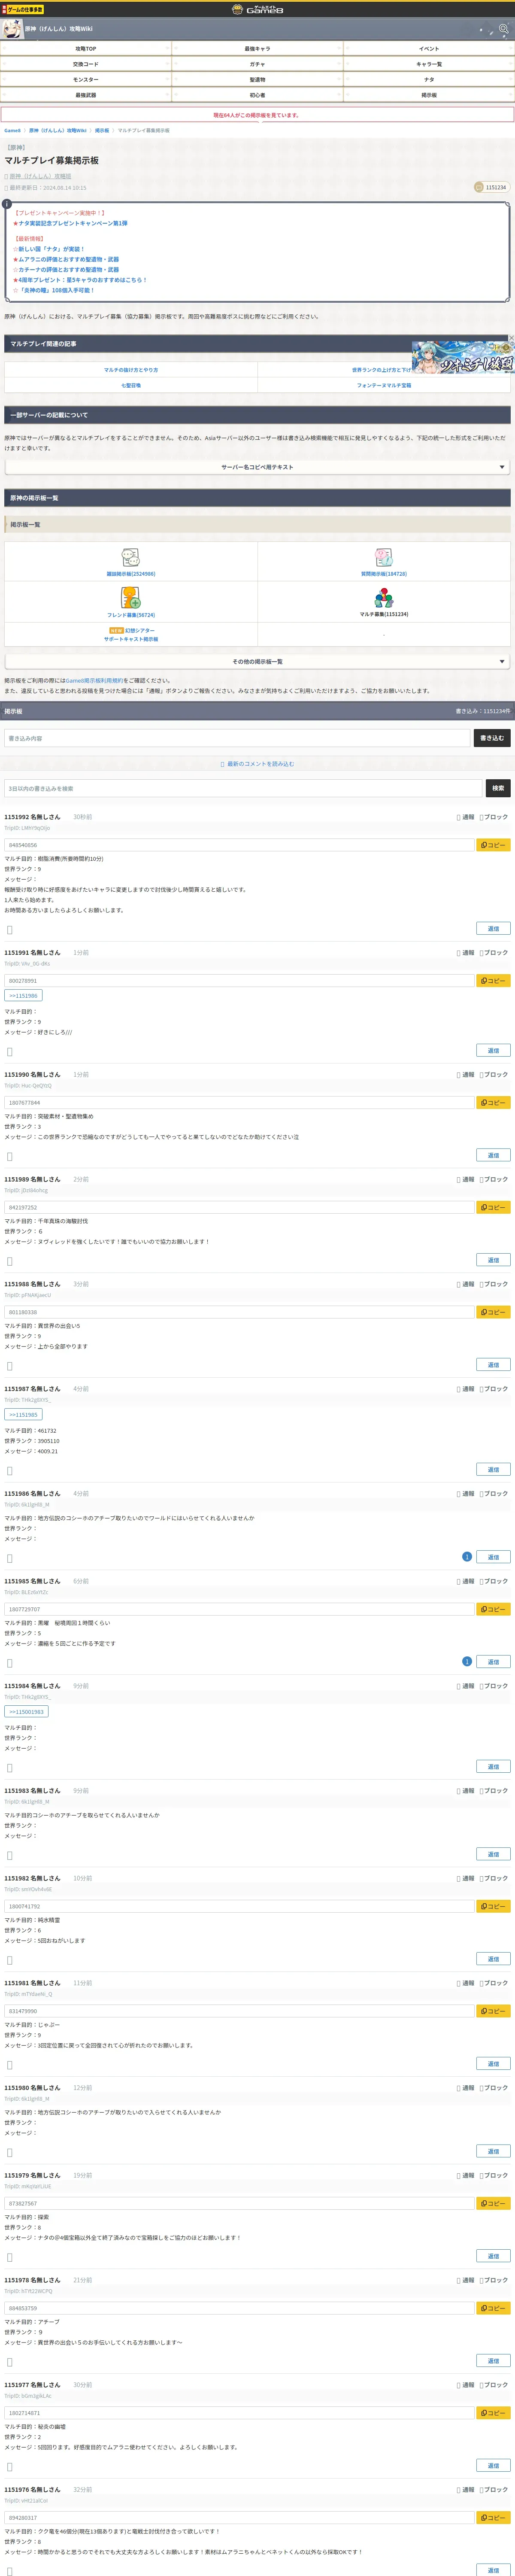Copy ID 848540656 with コピー button
The height and width of the screenshot is (2576, 515).
click(x=493, y=845)
